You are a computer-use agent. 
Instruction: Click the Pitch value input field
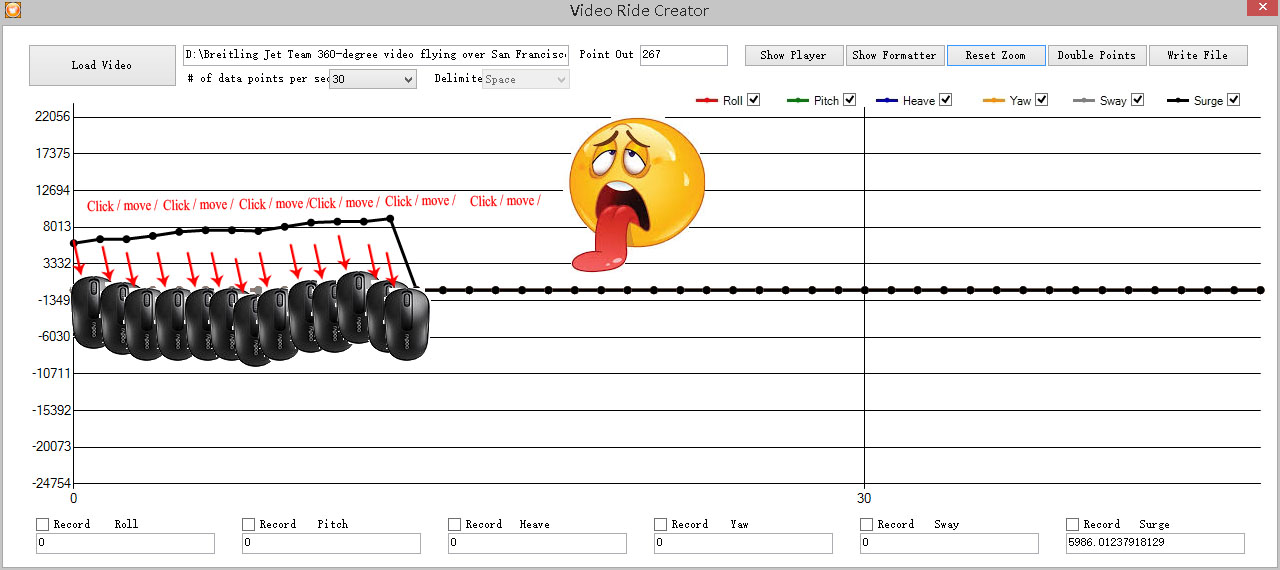(331, 543)
